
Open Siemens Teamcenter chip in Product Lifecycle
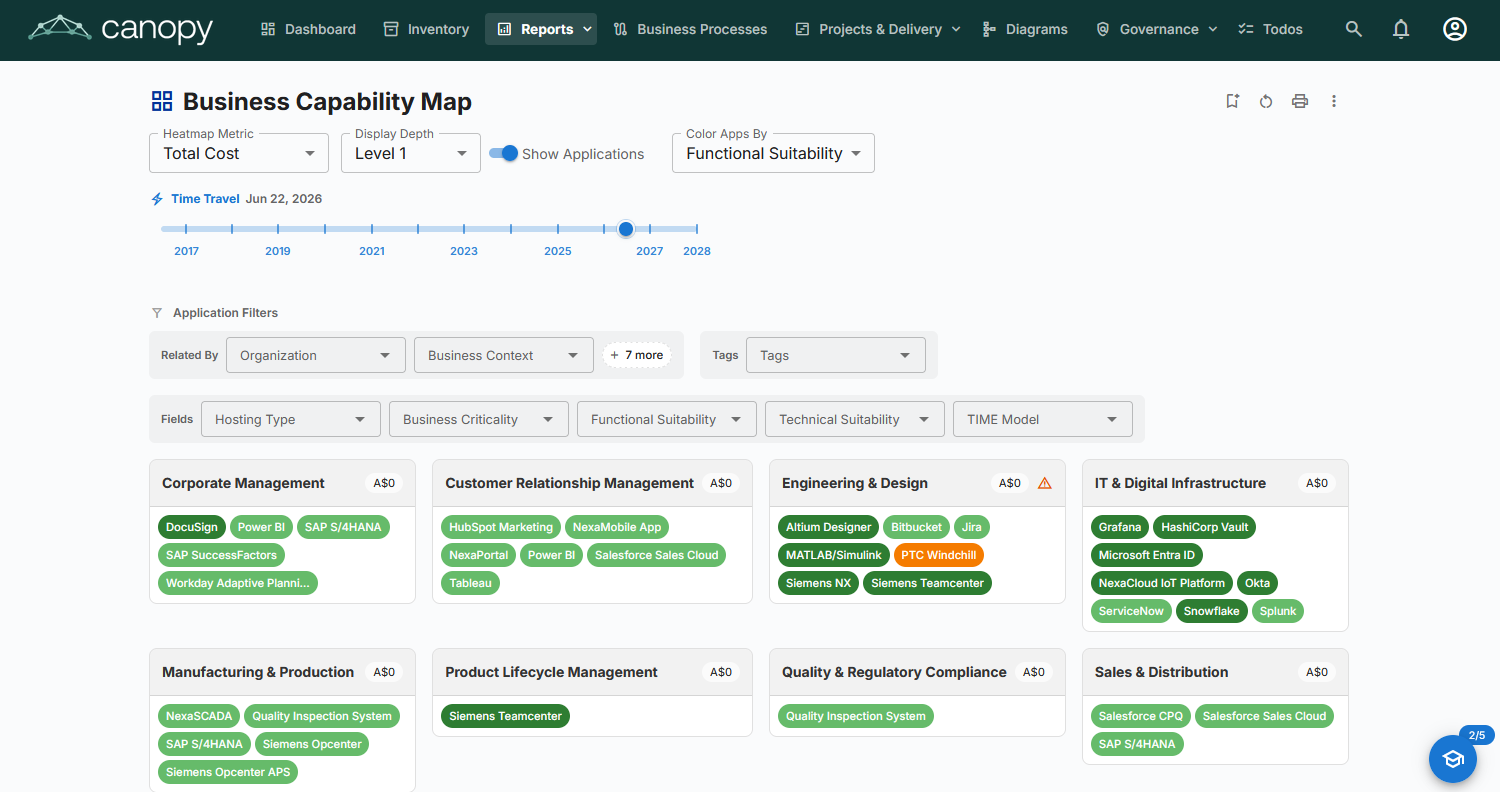point(505,716)
